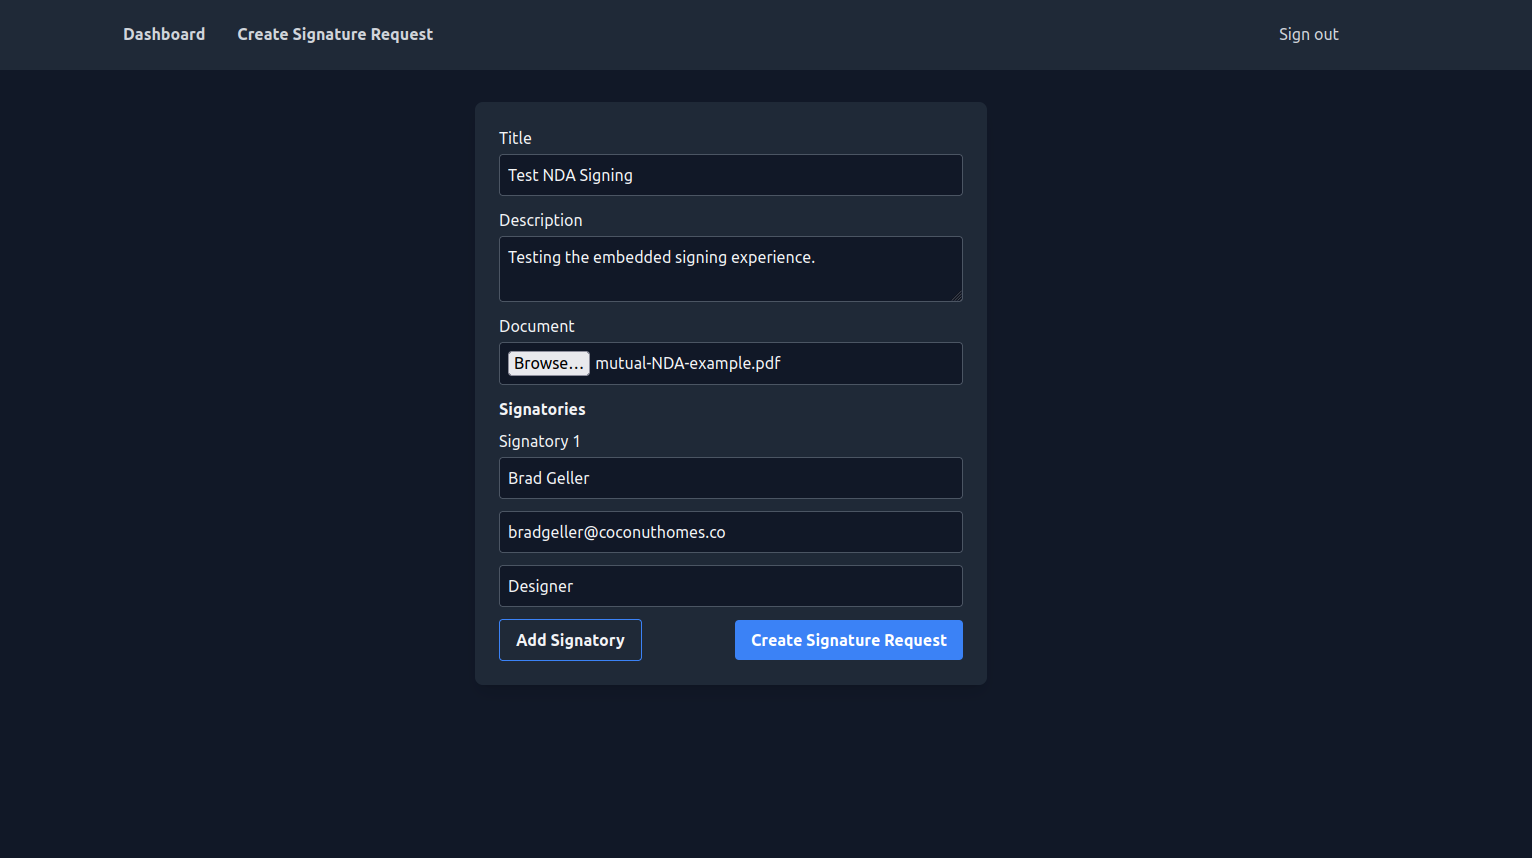Add another signatory
The image size is (1532, 858).
click(x=570, y=640)
